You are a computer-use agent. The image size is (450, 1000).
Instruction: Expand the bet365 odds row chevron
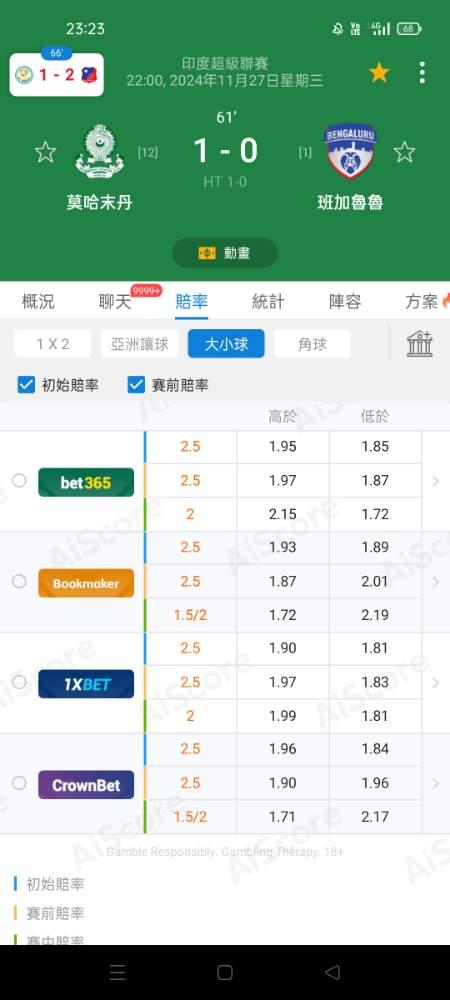point(435,481)
